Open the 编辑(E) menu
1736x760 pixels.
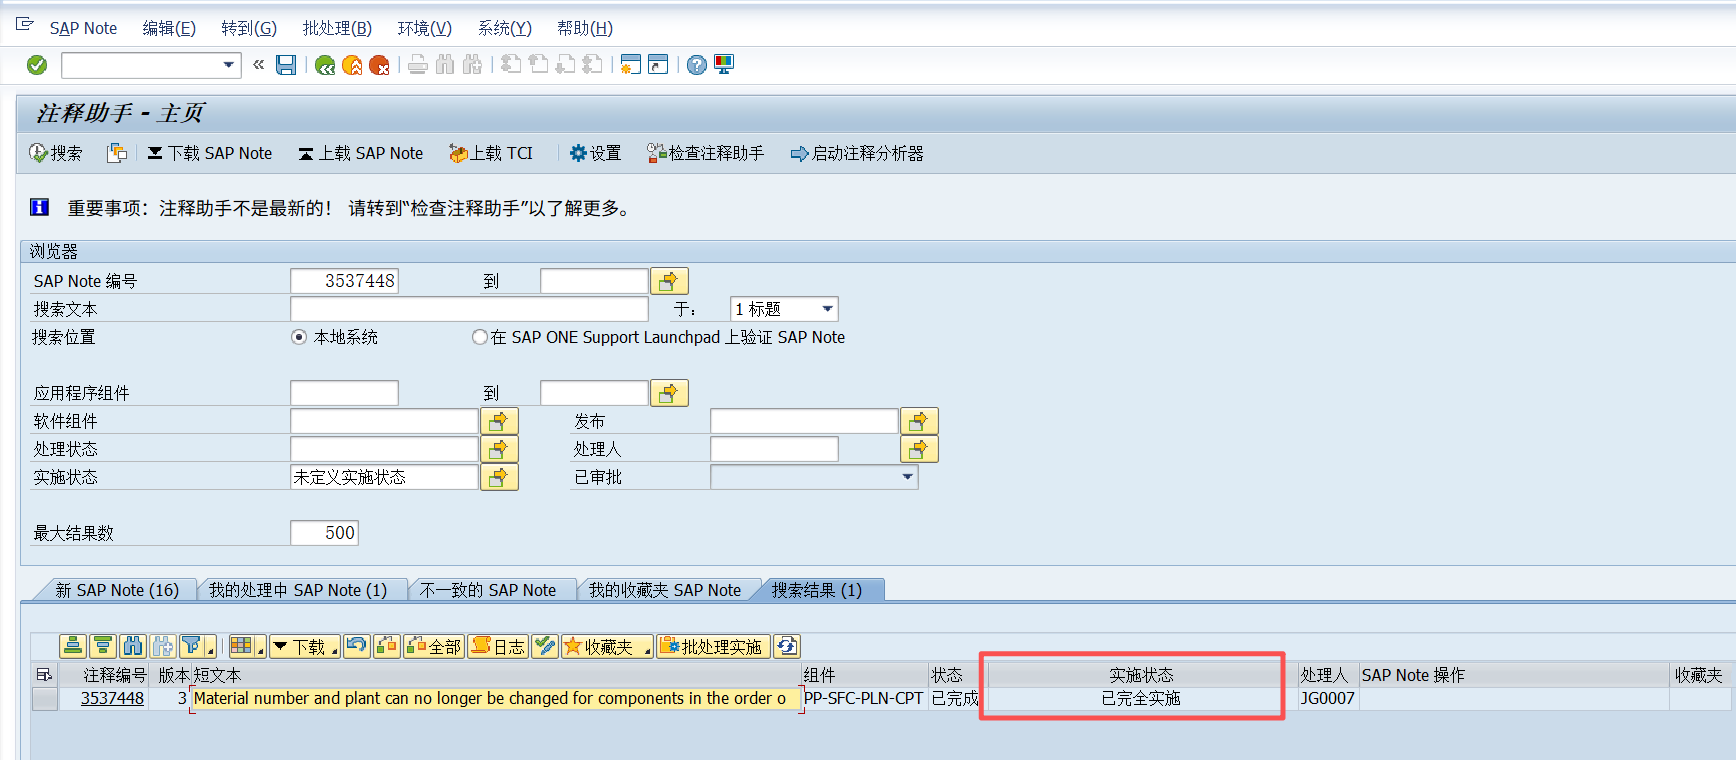(x=169, y=28)
